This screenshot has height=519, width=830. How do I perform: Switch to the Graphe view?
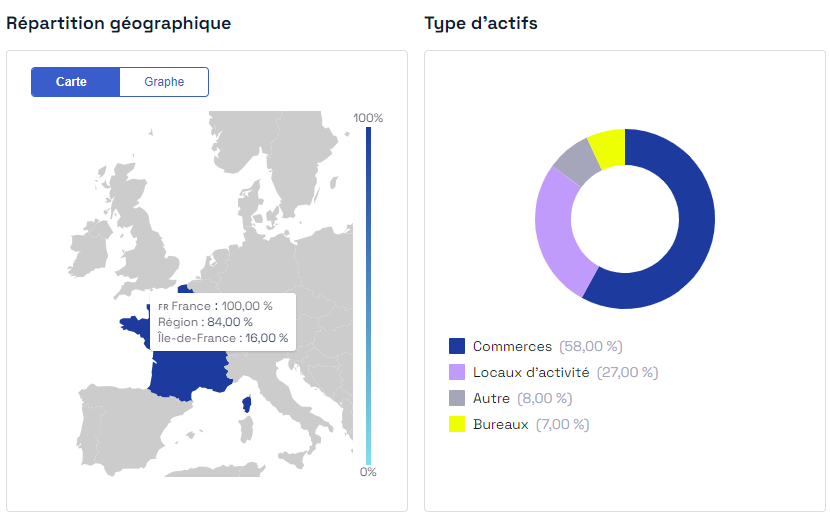[x=164, y=82]
